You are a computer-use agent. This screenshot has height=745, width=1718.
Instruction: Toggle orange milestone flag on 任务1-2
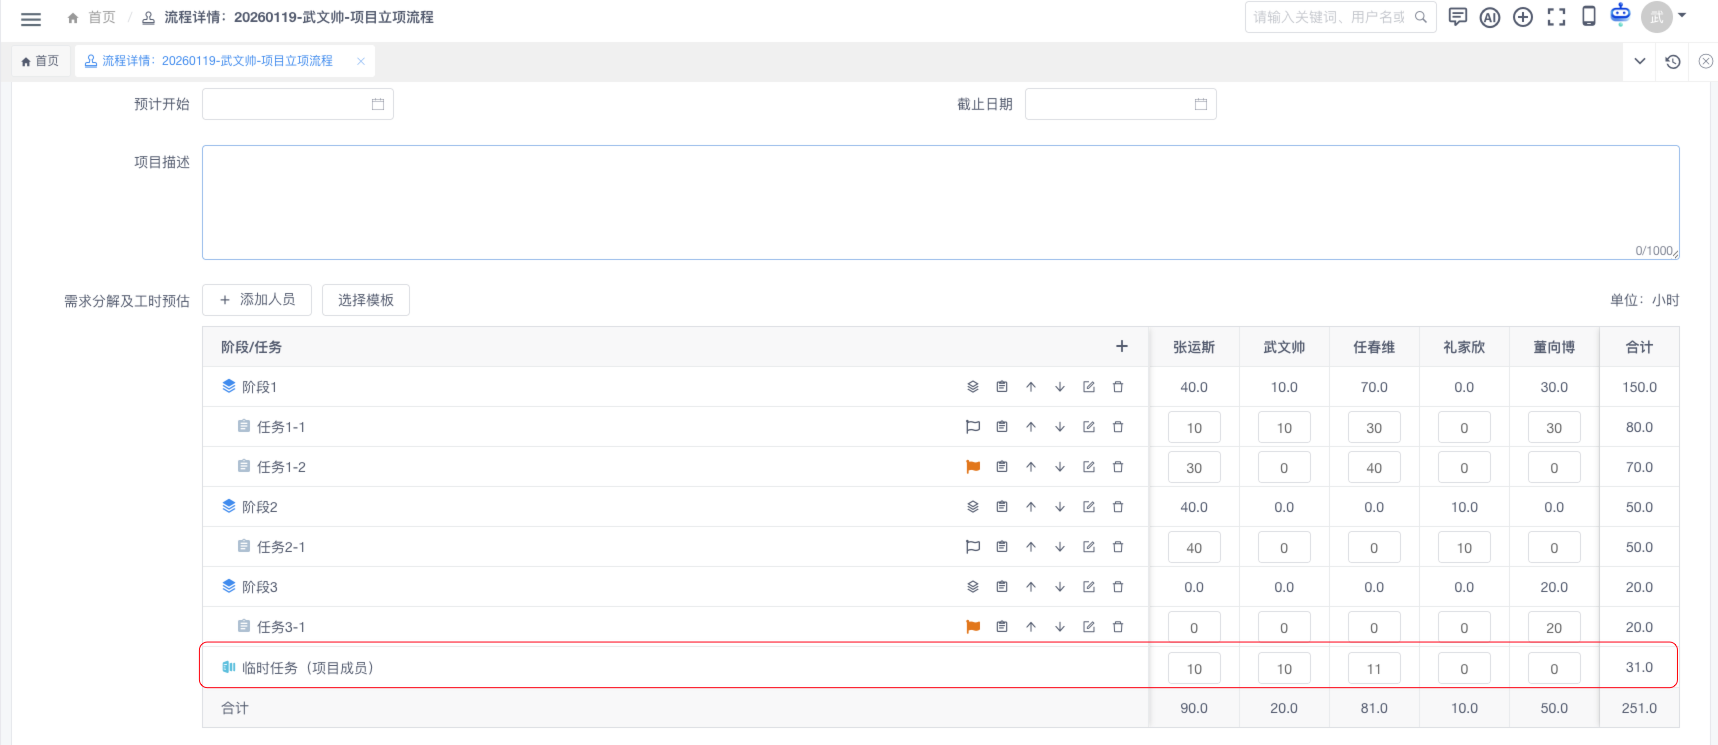(973, 467)
